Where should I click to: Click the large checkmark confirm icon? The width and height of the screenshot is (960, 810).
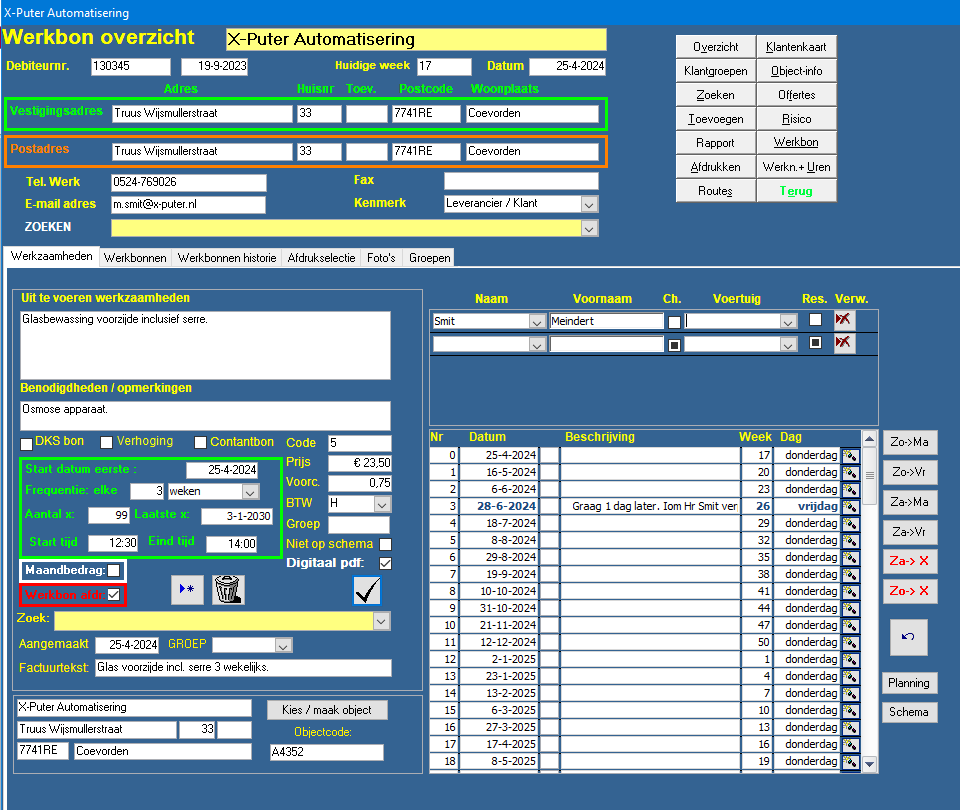pyautogui.click(x=367, y=591)
